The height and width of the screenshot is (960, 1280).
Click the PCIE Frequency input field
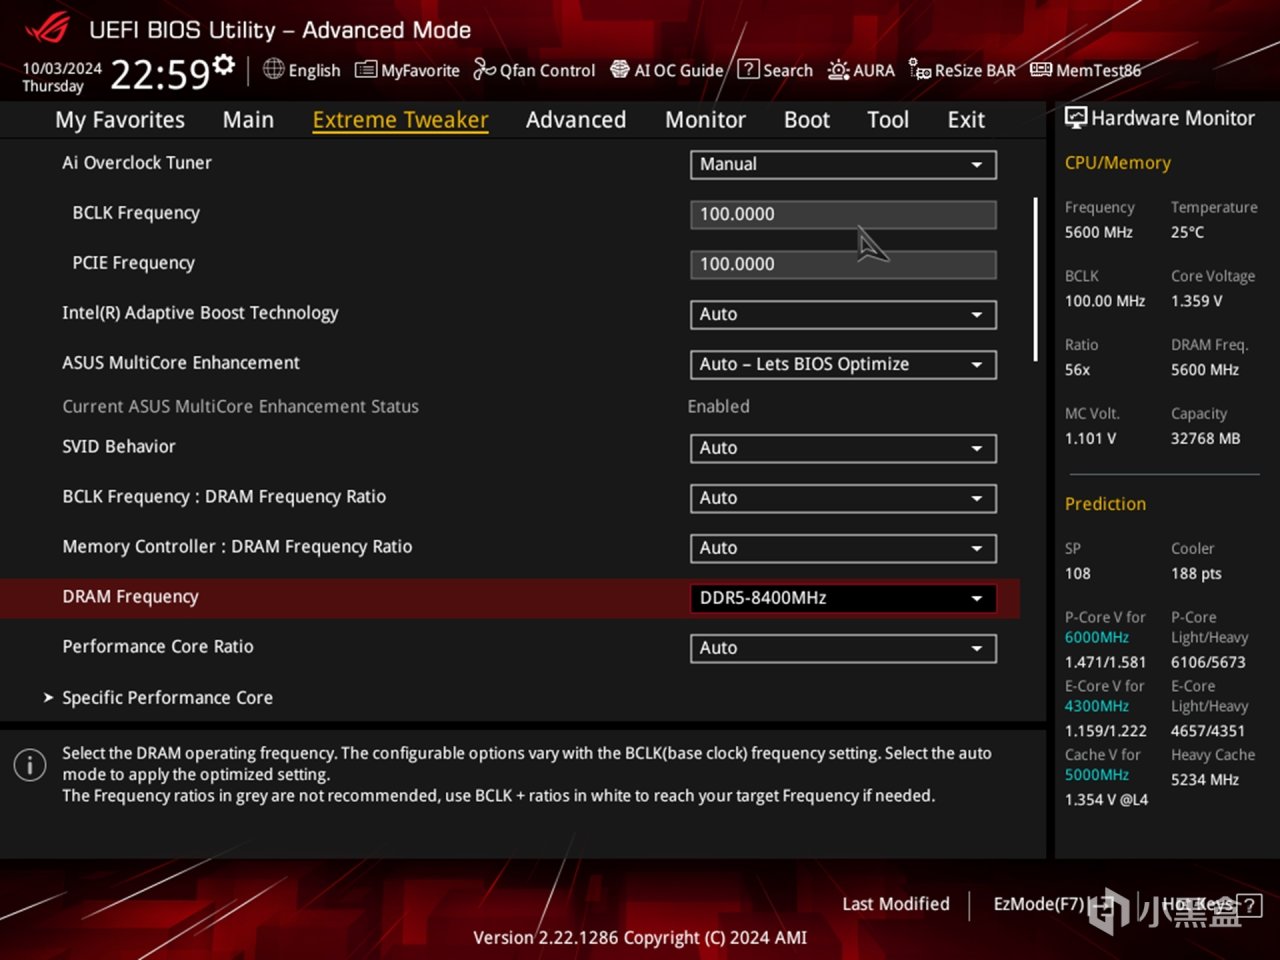843,264
